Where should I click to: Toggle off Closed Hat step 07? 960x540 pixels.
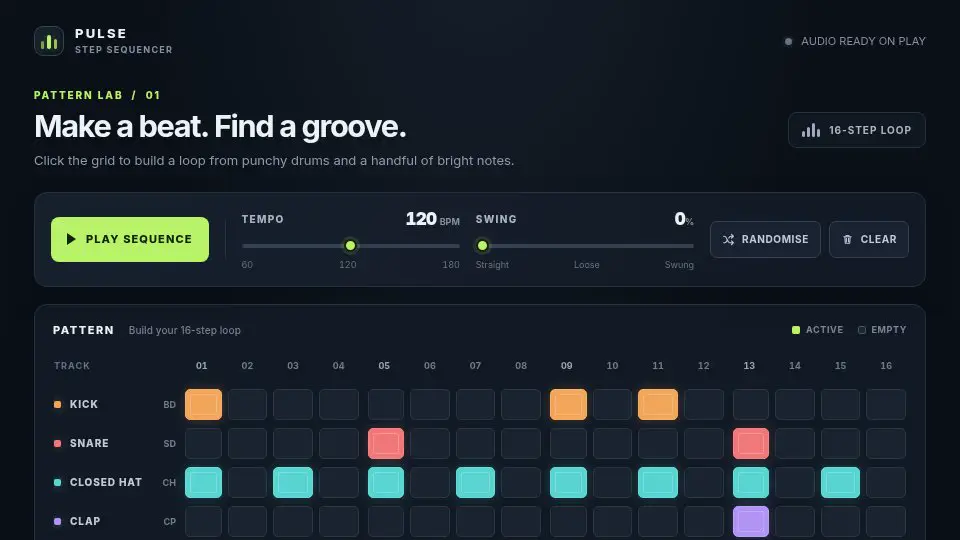coord(475,482)
